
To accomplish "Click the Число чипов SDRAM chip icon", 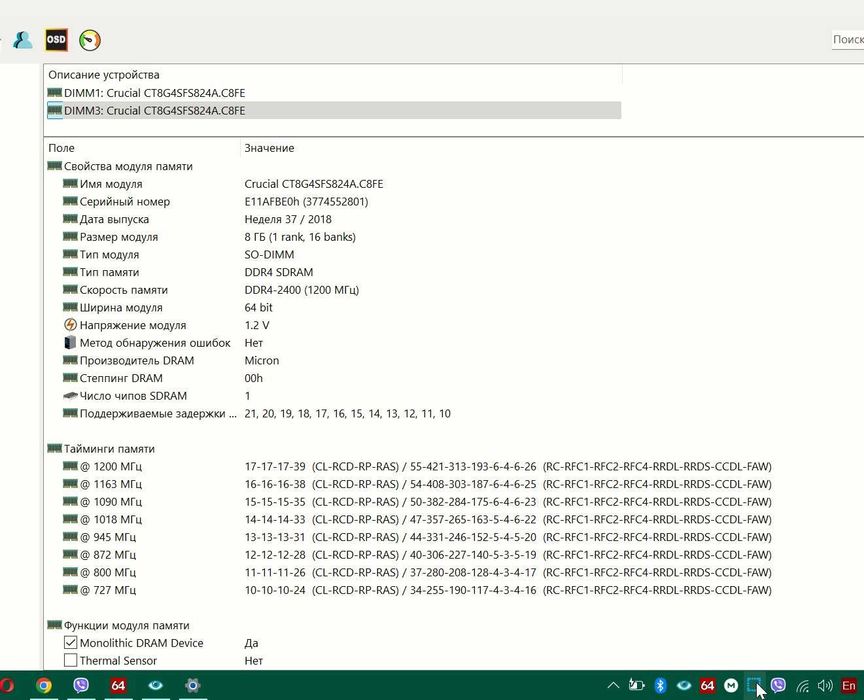I will pyautogui.click(x=70, y=395).
